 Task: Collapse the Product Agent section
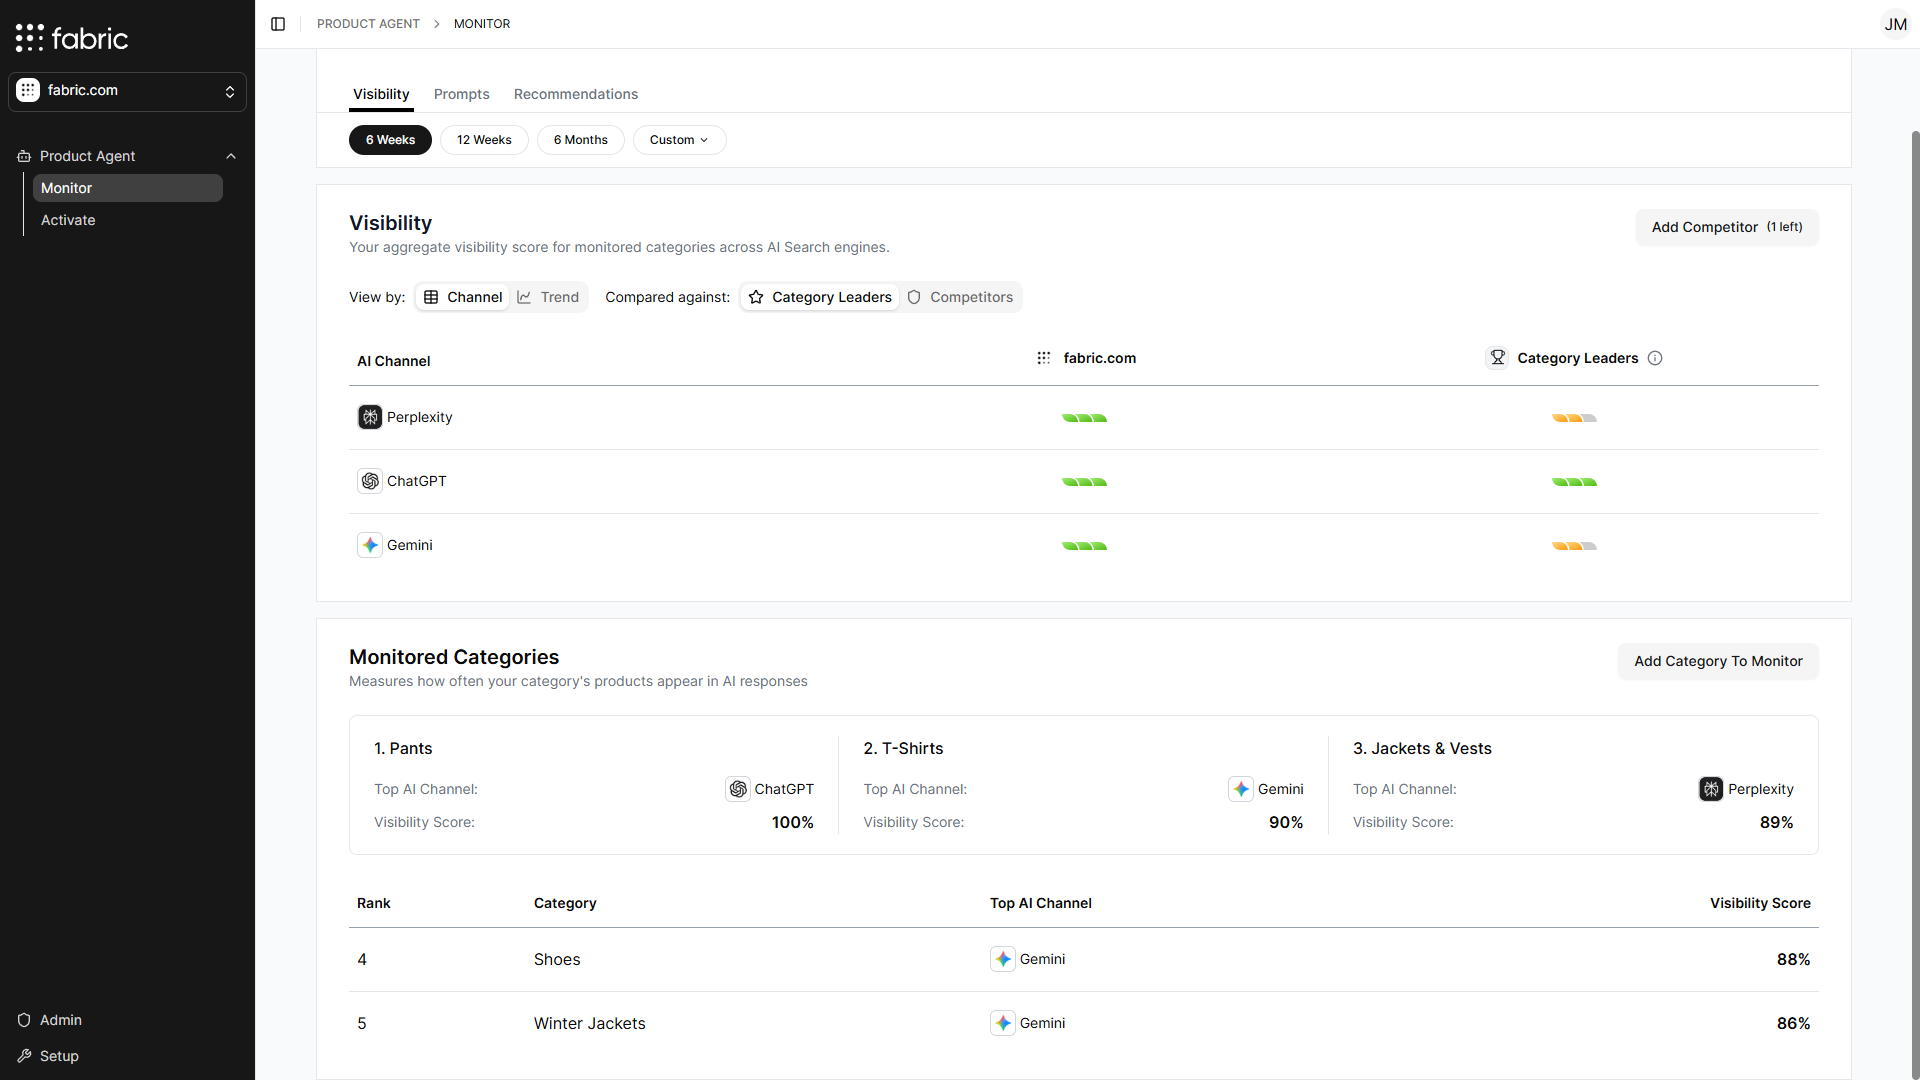pos(231,156)
